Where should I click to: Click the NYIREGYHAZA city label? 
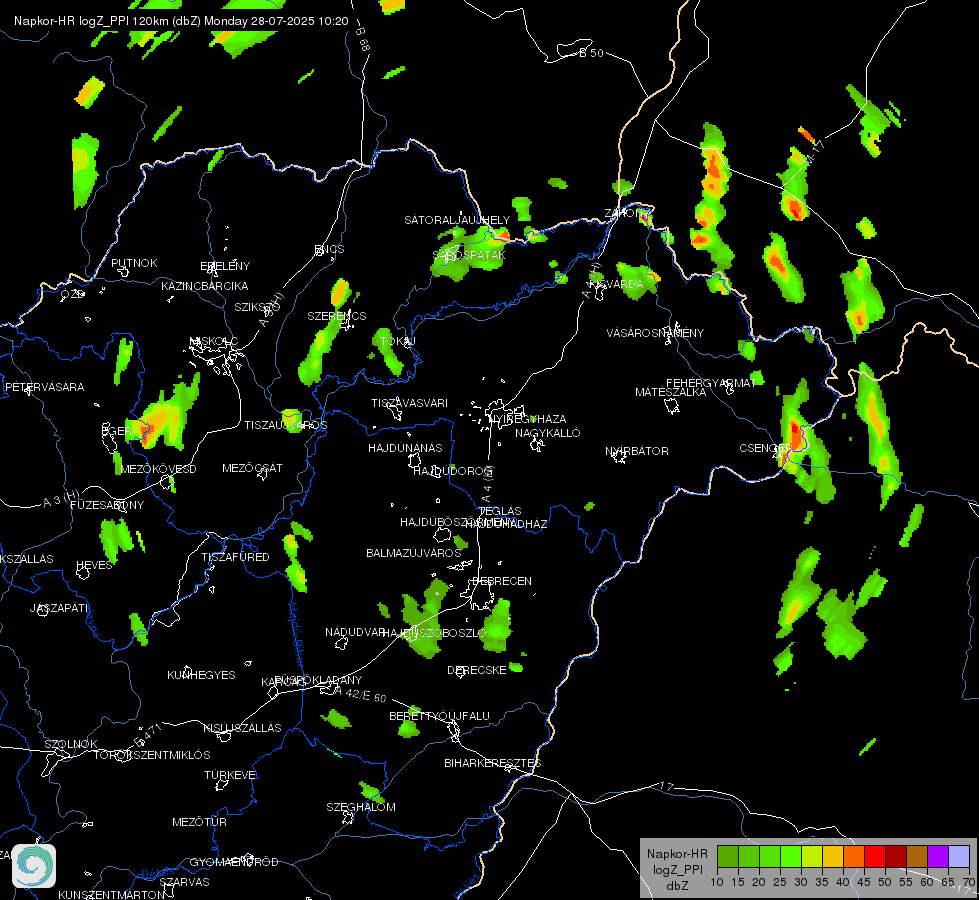point(528,419)
